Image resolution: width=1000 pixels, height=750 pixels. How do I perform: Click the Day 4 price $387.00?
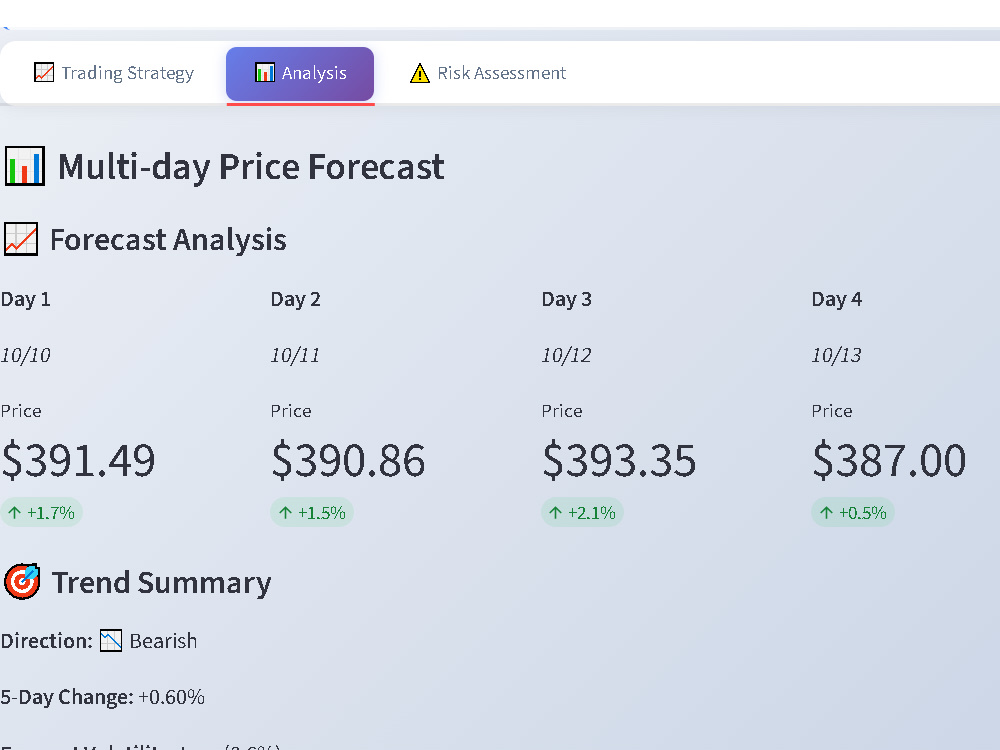point(890,460)
